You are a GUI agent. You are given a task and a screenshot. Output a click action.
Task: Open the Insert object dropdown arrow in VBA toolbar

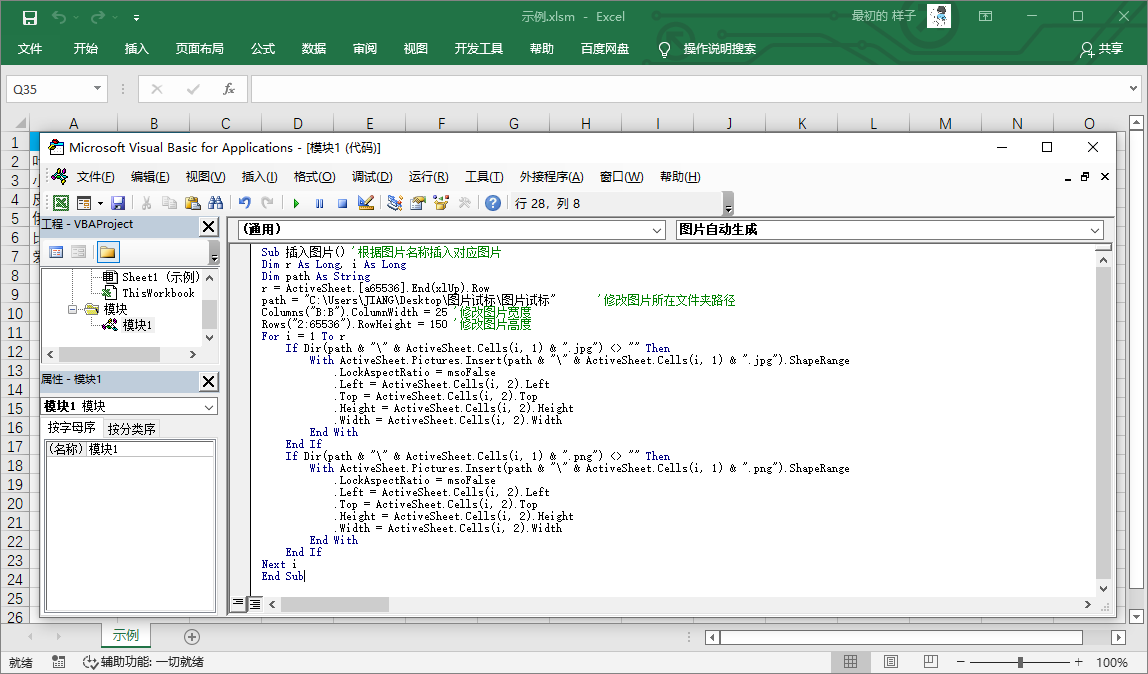(100, 203)
